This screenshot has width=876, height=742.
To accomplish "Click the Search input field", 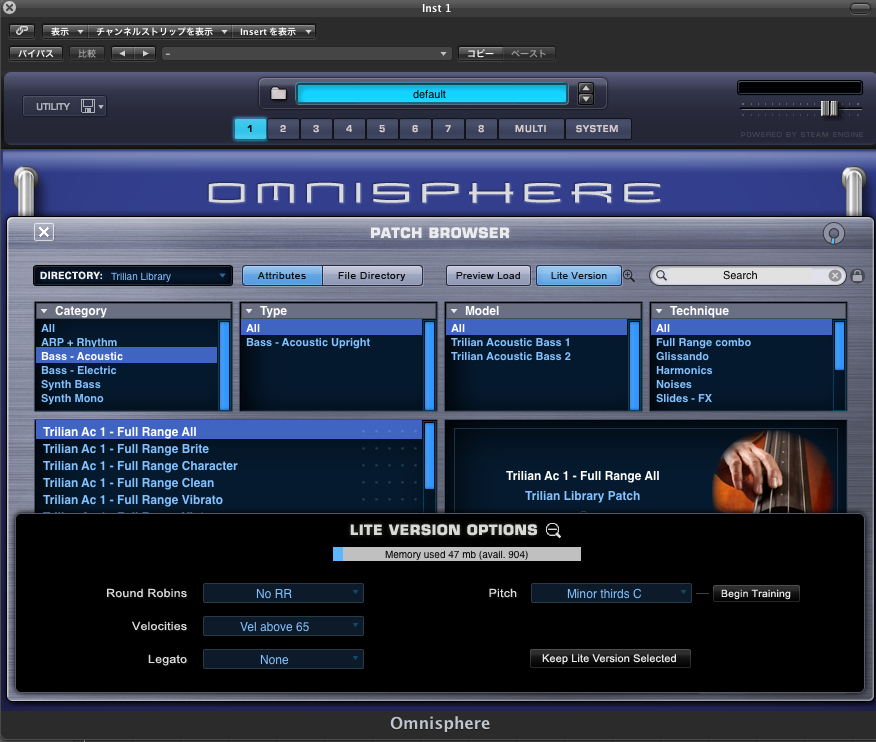I will 748,275.
